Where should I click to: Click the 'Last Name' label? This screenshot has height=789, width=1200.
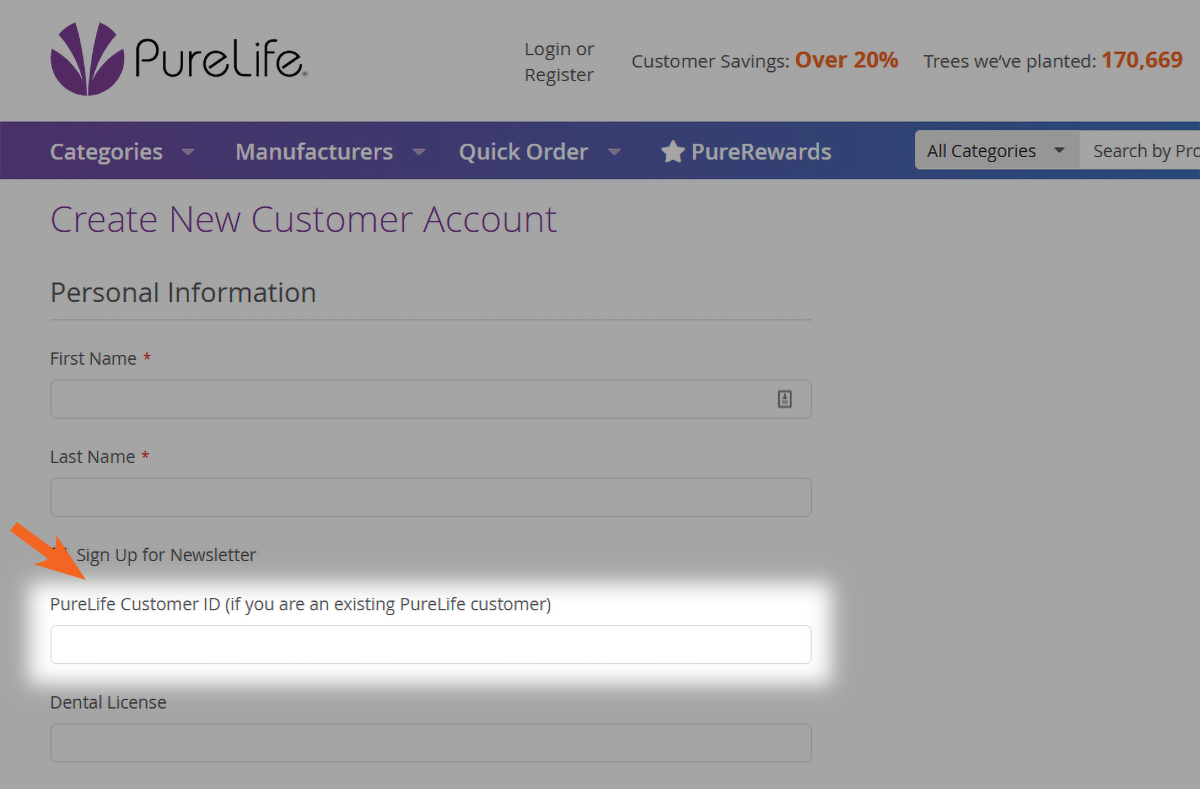click(92, 457)
